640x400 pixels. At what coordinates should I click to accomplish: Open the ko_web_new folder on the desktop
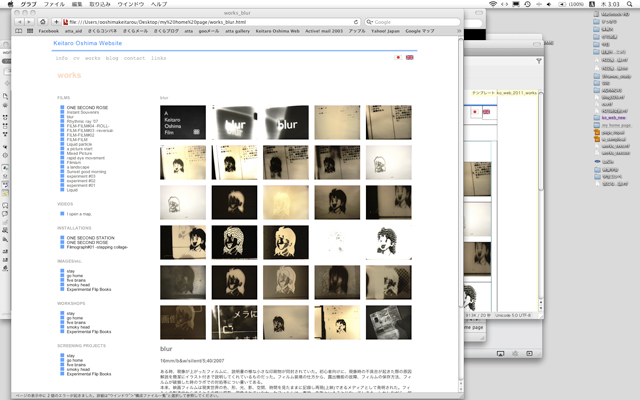(611, 118)
